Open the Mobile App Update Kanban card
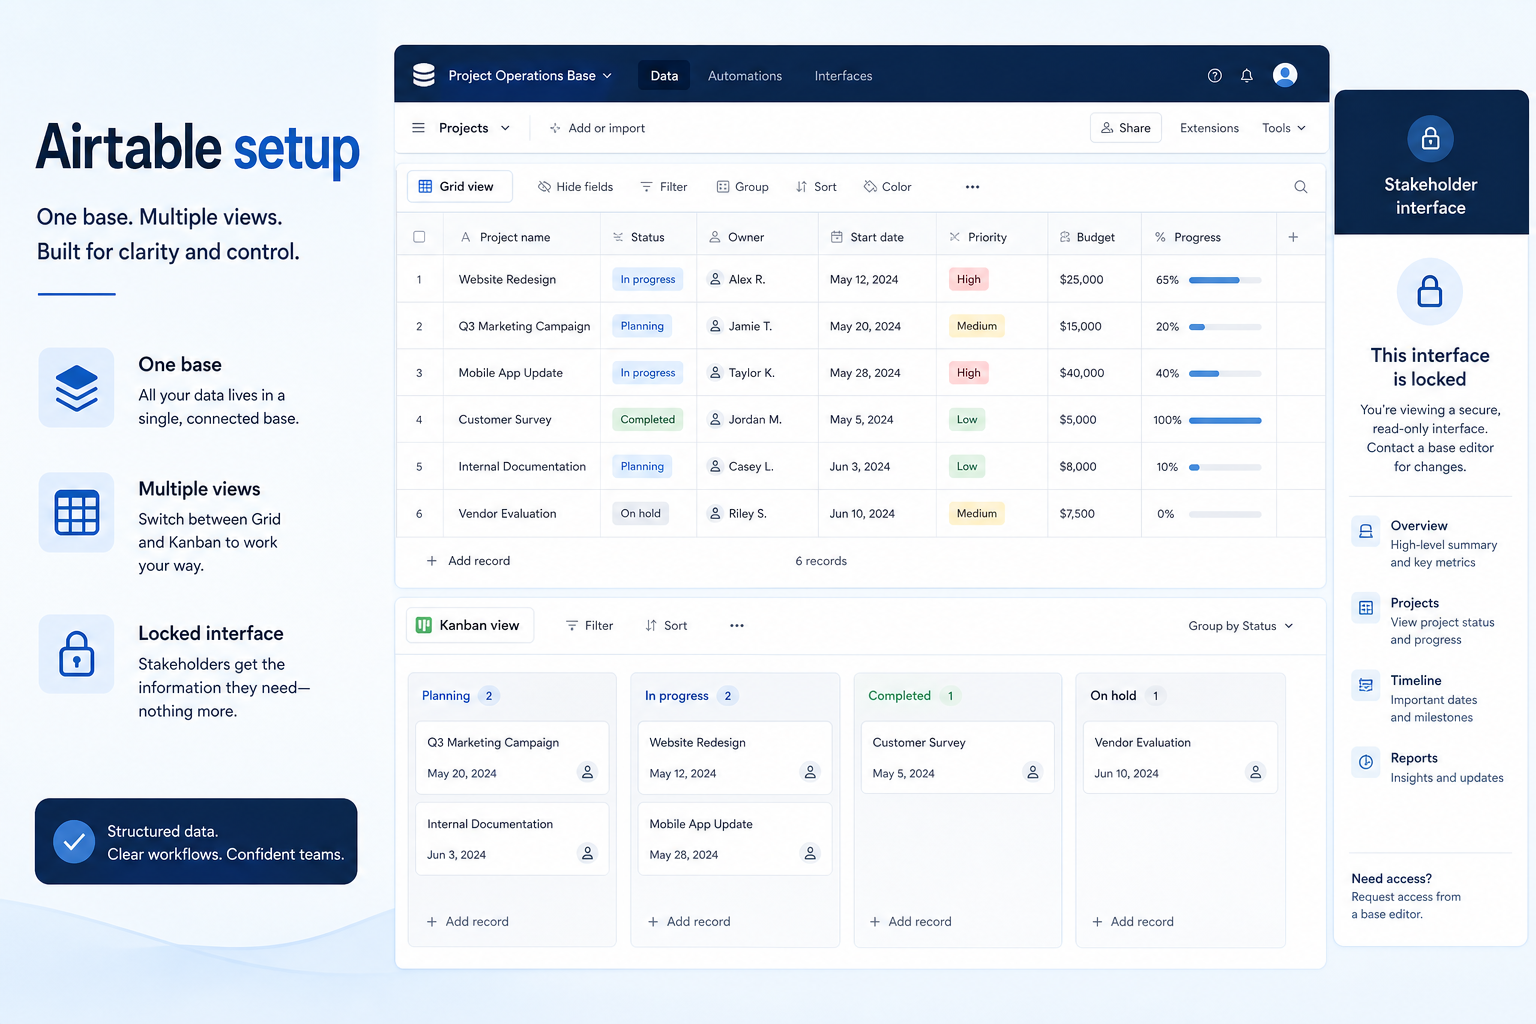Viewport: 1536px width, 1024px height. tap(735, 839)
